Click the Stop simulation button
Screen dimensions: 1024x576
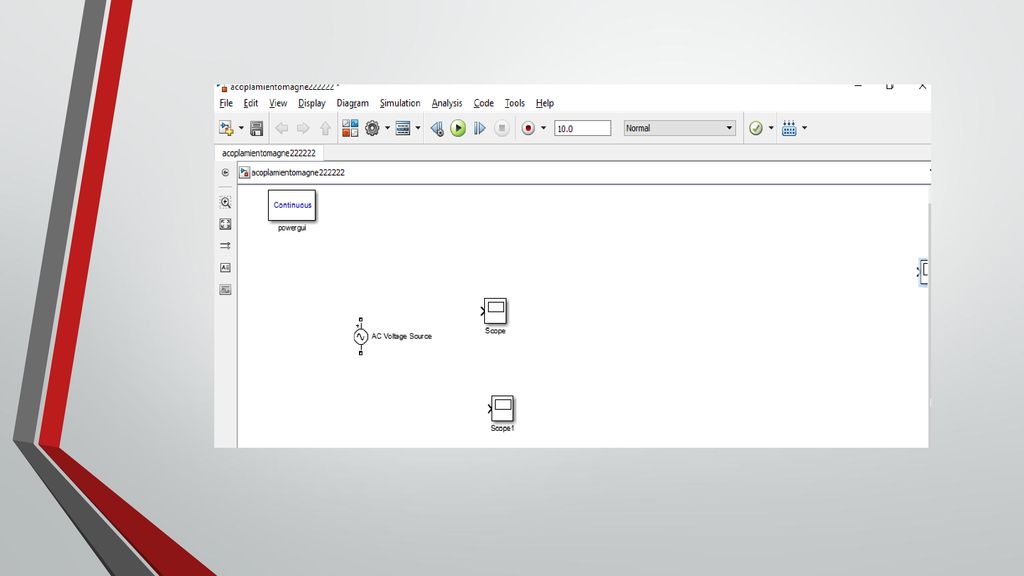tap(502, 129)
